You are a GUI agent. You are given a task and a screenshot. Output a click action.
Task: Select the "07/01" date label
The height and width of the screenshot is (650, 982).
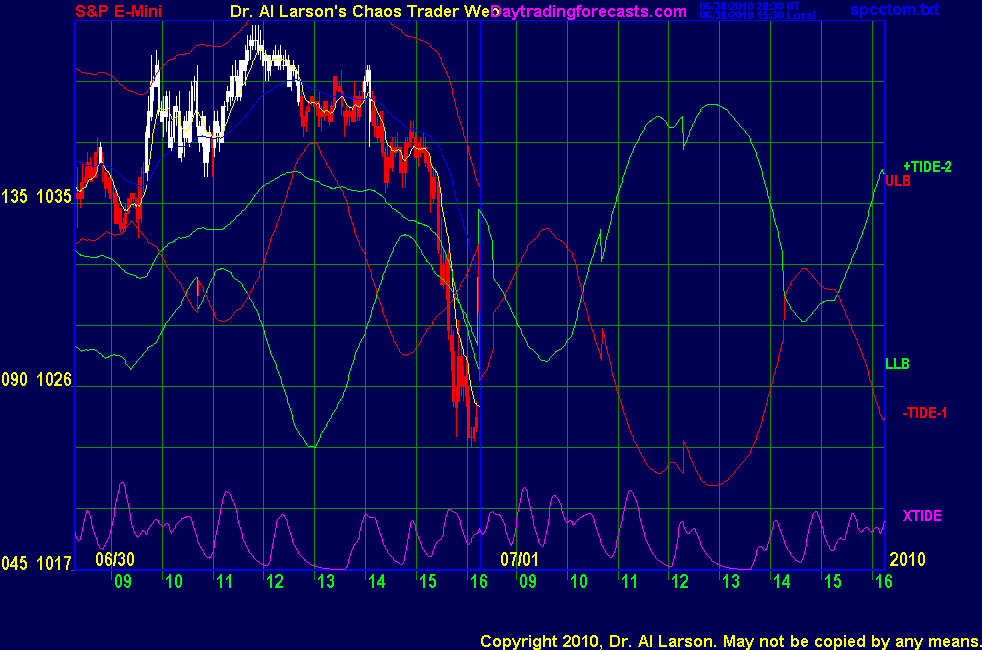(x=519, y=559)
